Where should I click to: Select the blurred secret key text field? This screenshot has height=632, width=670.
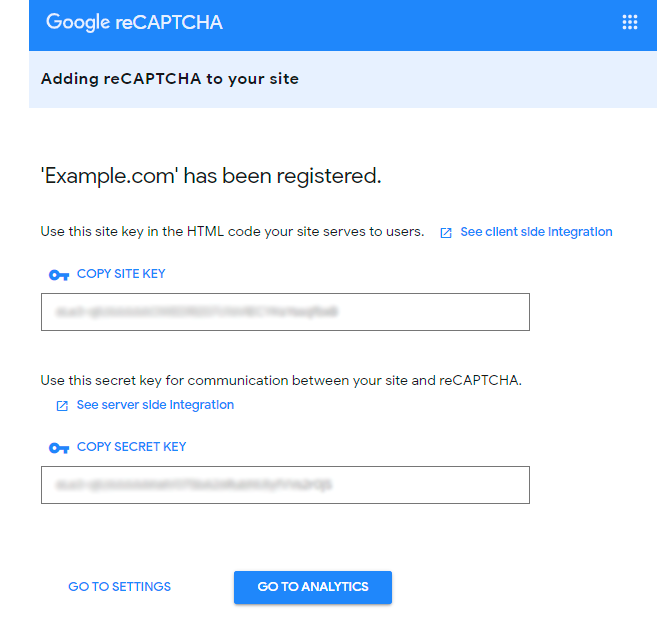tap(285, 485)
